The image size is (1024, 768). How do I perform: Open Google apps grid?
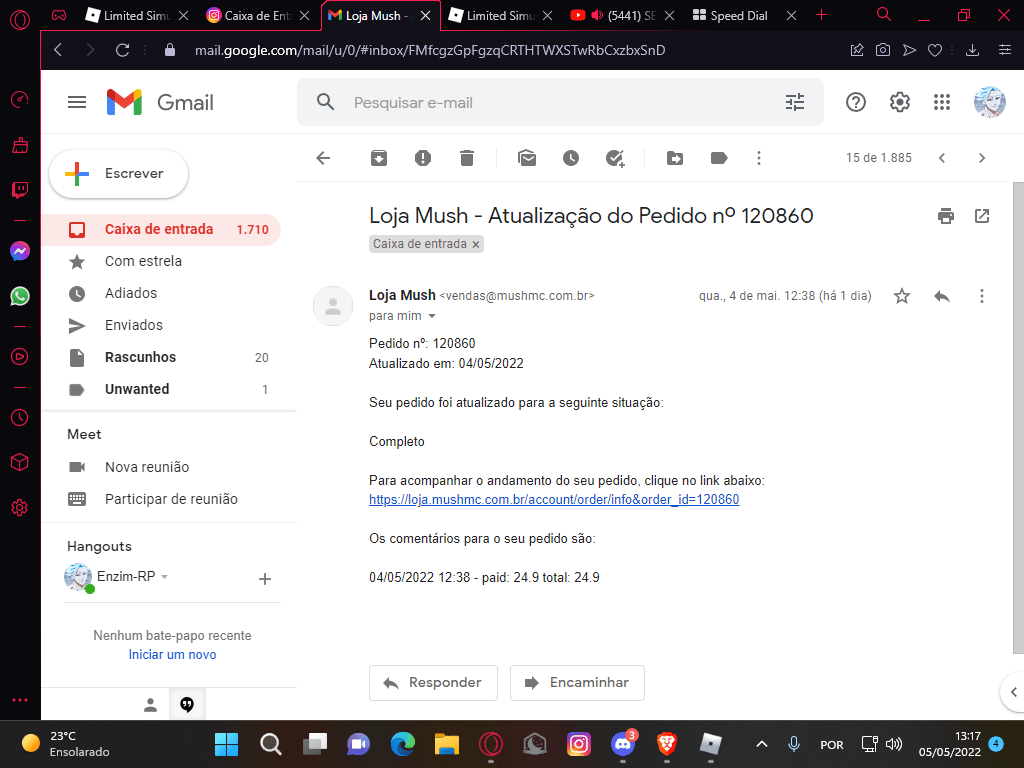[x=942, y=103]
